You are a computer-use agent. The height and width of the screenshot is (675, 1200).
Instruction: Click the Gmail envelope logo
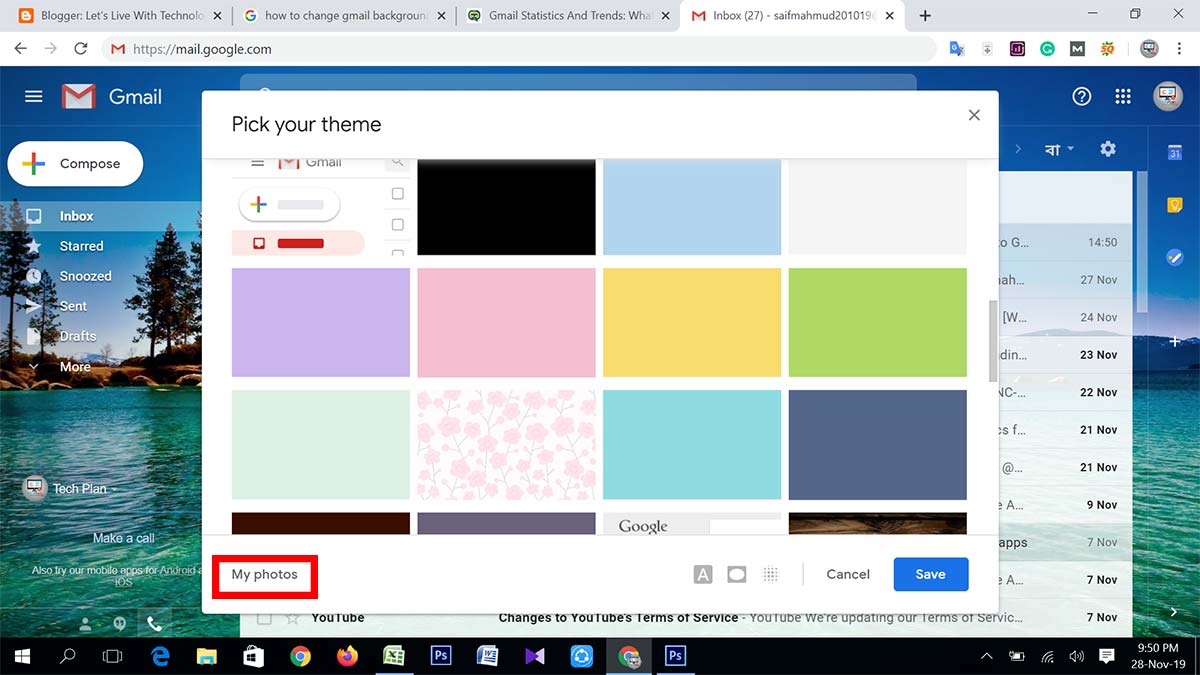click(77, 96)
